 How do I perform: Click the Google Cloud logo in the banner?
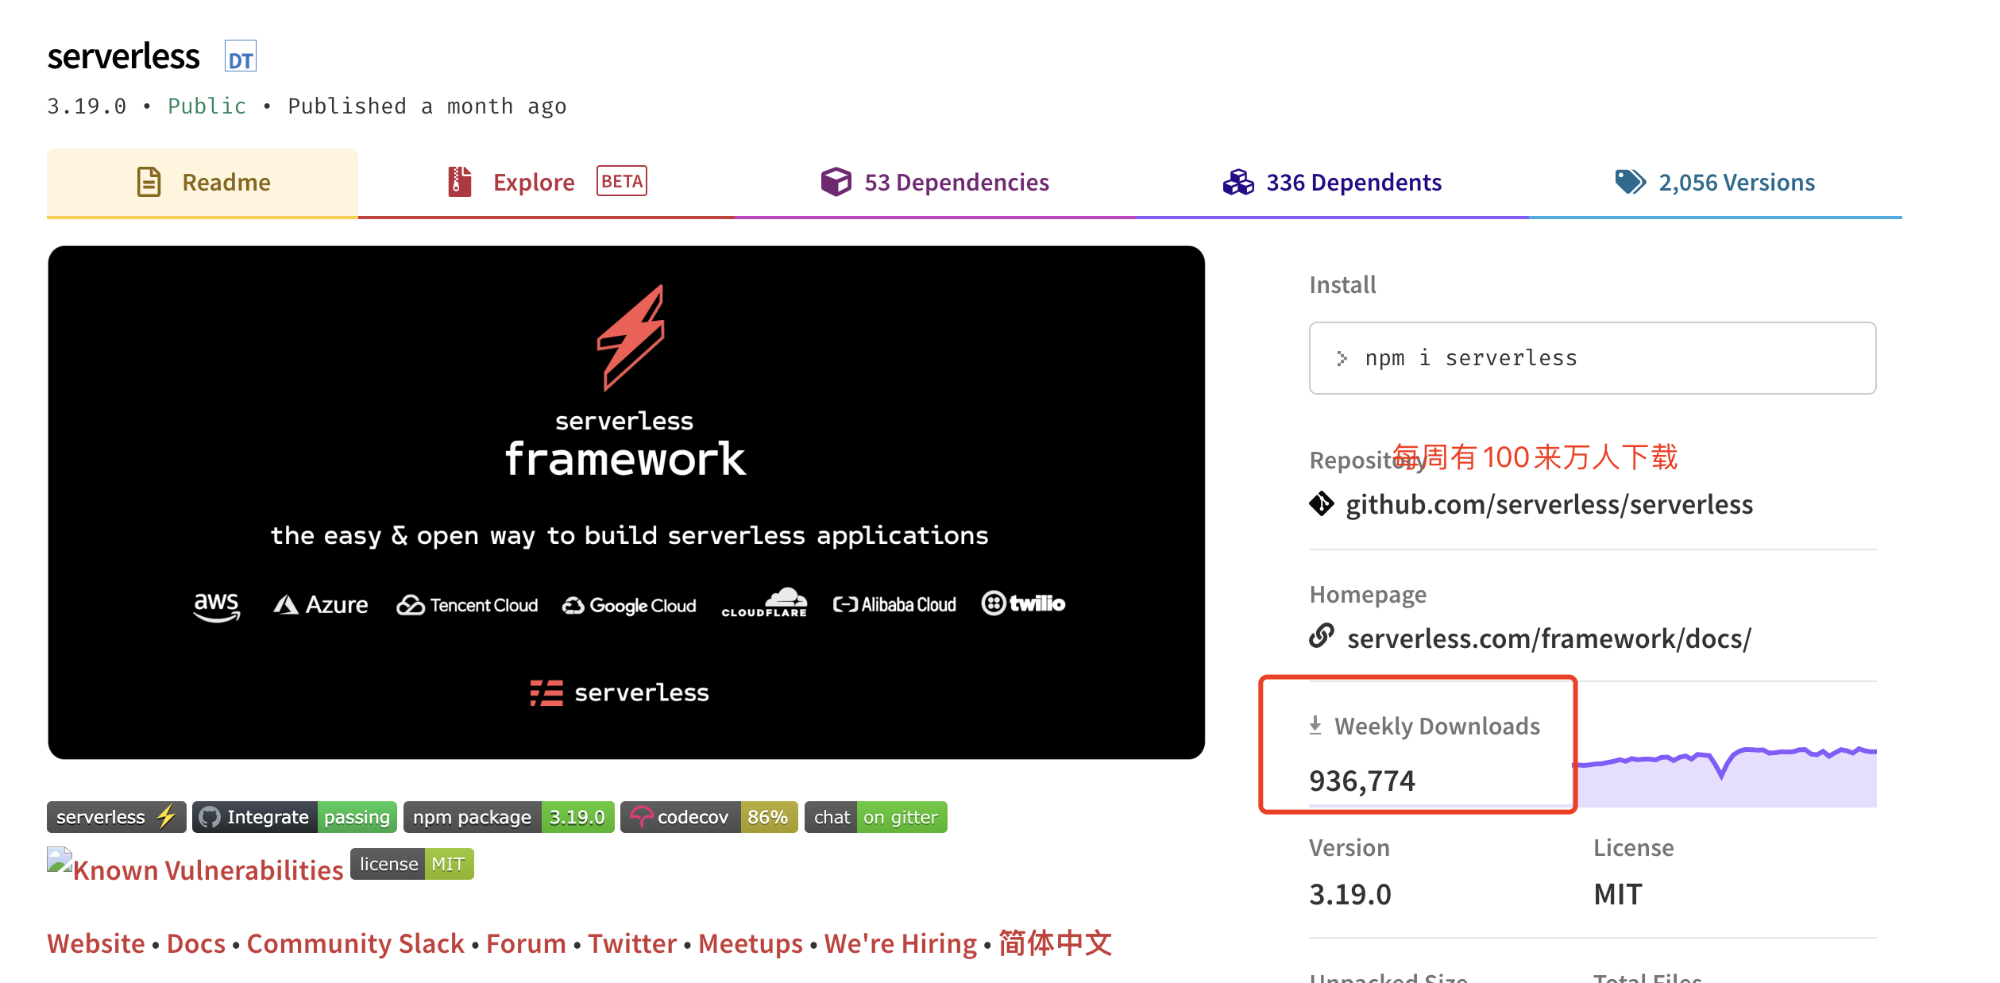629,606
